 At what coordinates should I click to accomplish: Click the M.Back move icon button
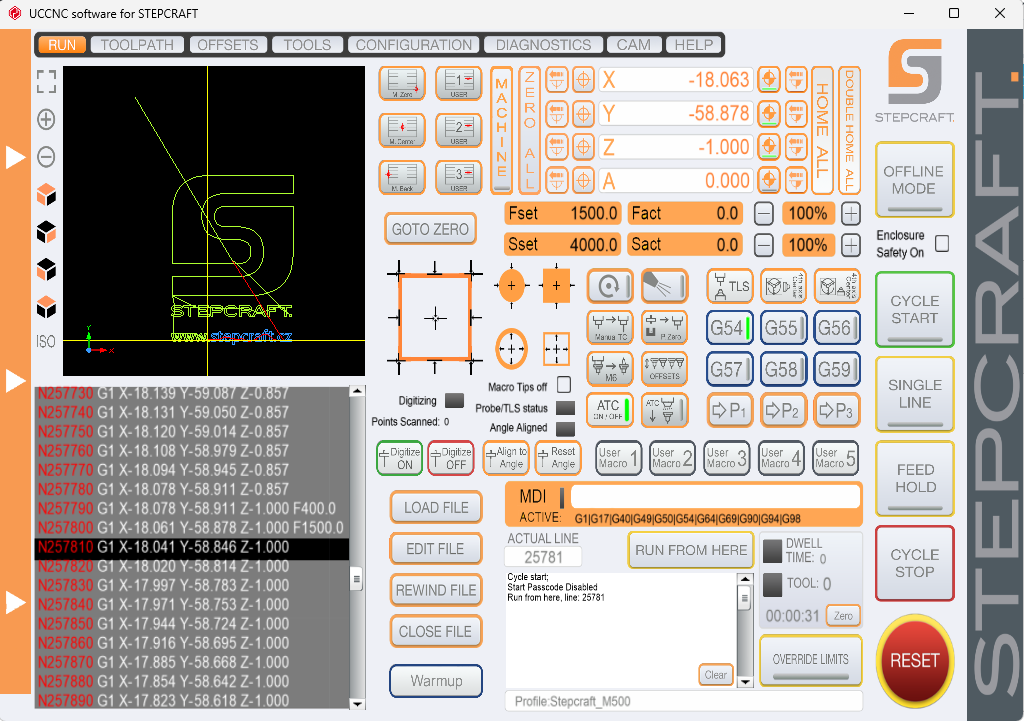[x=402, y=177]
